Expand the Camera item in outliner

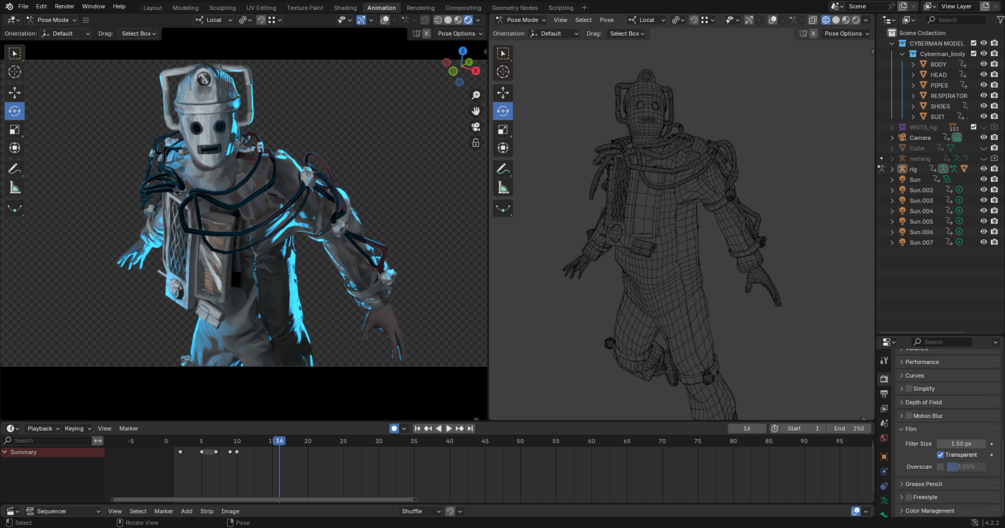[x=892, y=138]
